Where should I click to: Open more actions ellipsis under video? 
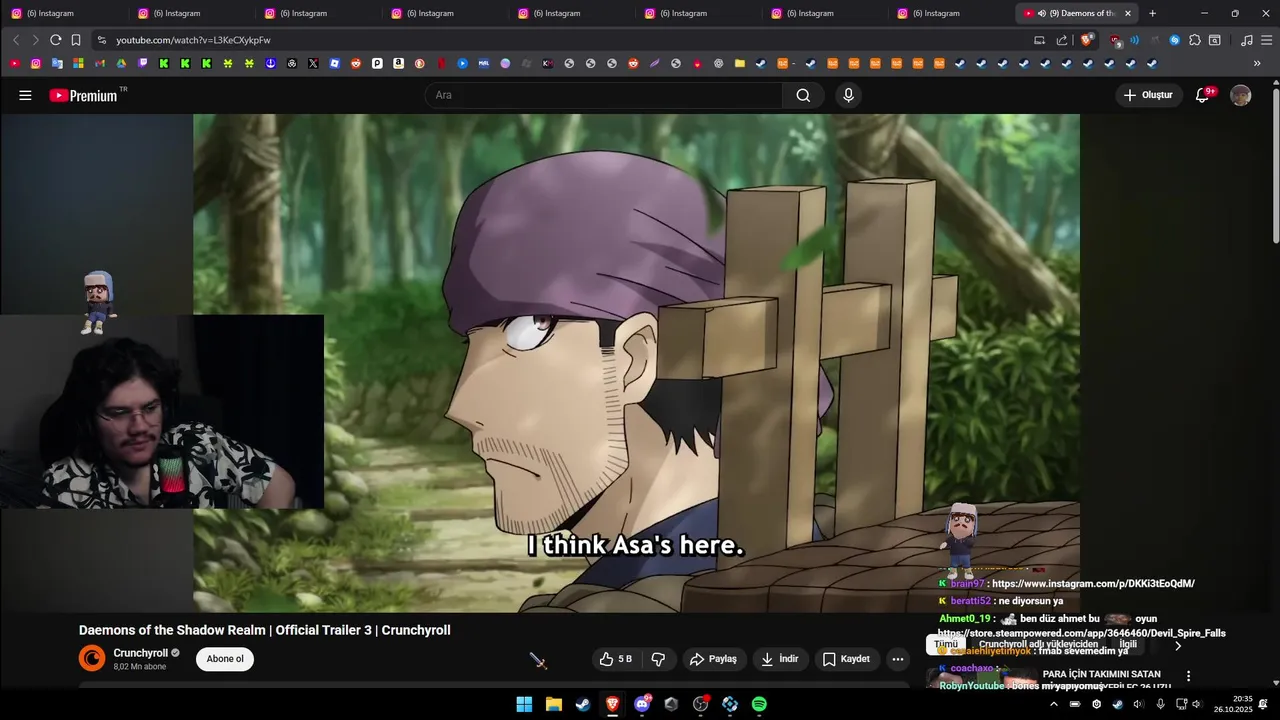point(897,659)
